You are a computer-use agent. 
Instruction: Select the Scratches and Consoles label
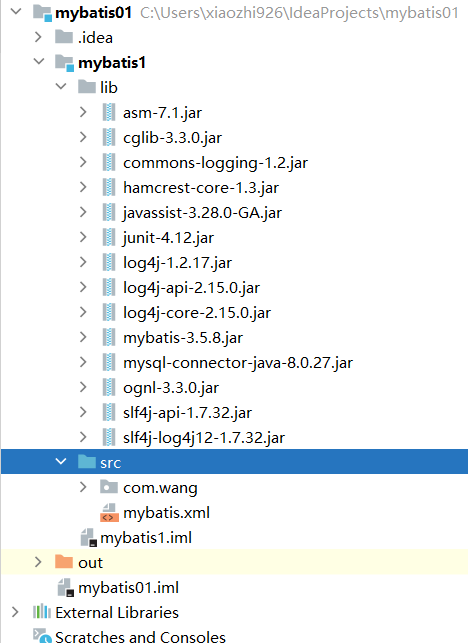140,636
